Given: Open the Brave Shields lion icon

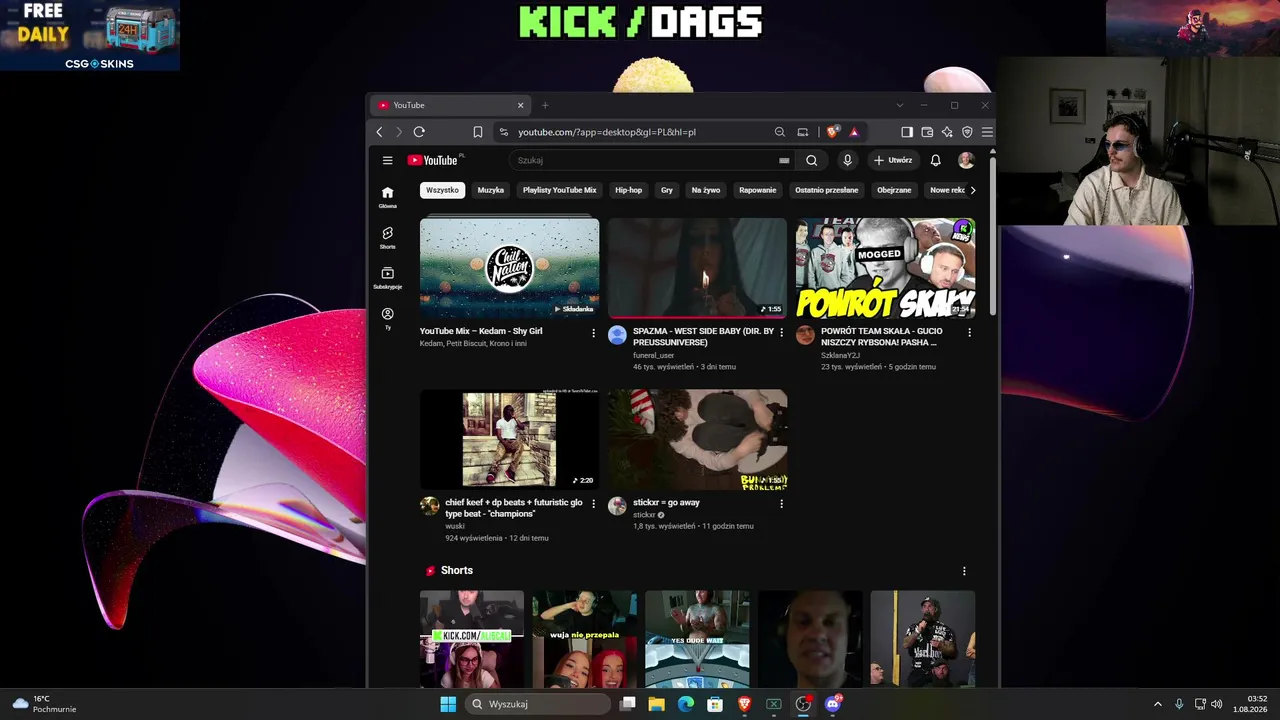Looking at the screenshot, I should point(832,132).
